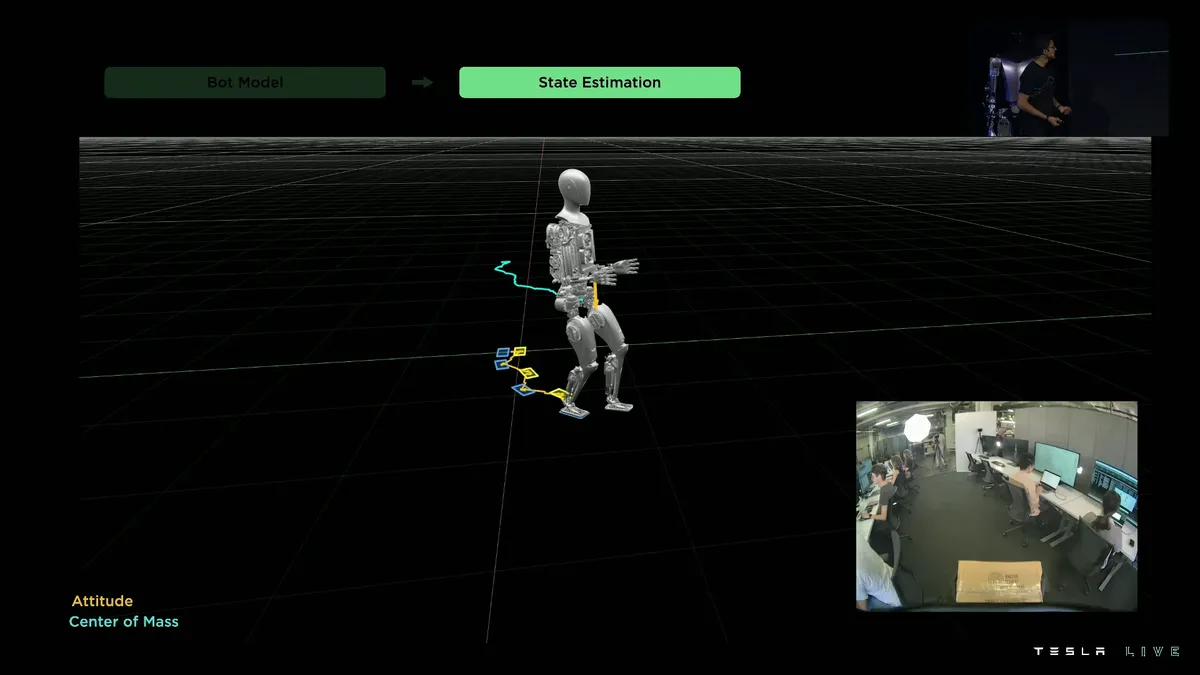Click the robot's rear foot on blue marker
1200x675 pixels.
(573, 409)
